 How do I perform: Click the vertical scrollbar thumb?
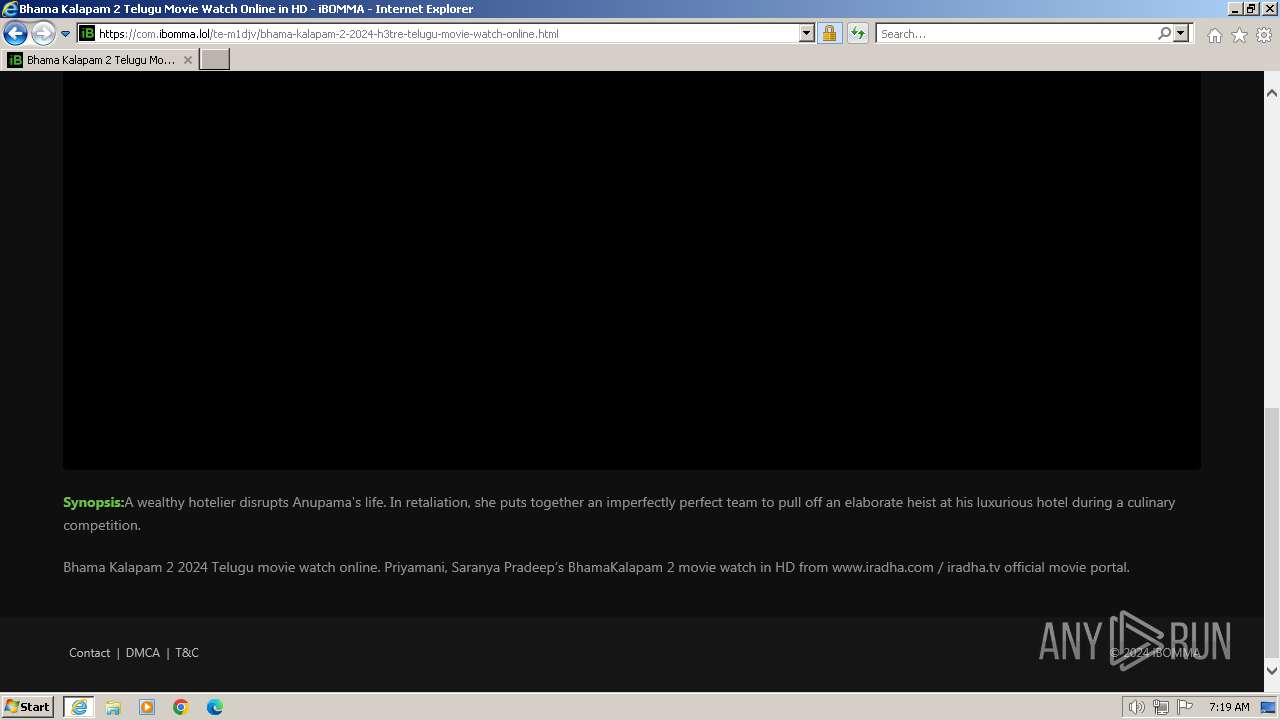click(1272, 532)
